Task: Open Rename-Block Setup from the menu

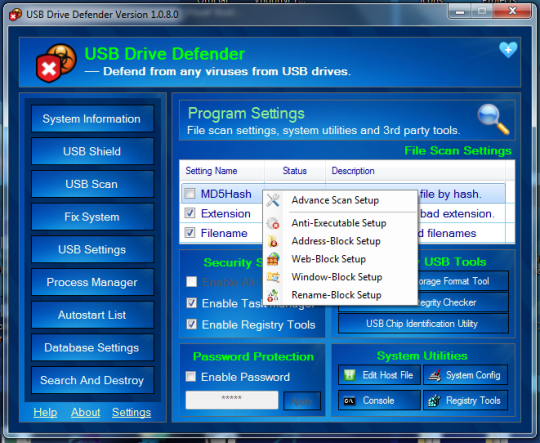Action: [340, 295]
